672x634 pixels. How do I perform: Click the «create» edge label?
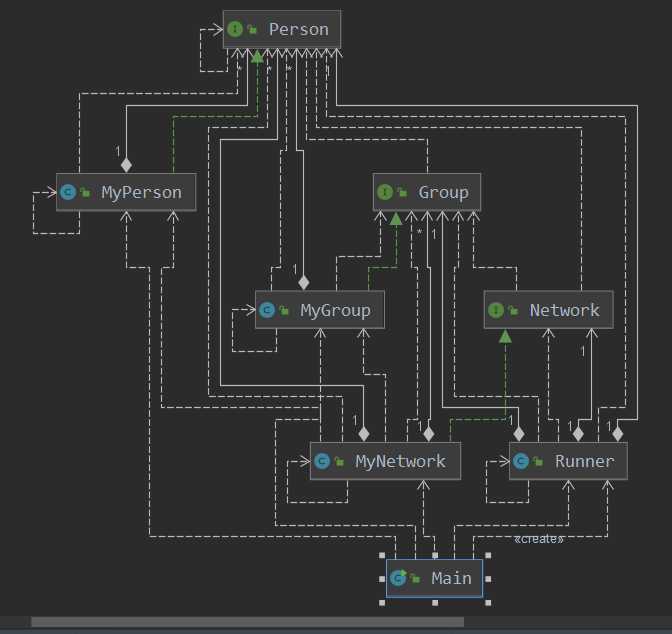point(538,539)
